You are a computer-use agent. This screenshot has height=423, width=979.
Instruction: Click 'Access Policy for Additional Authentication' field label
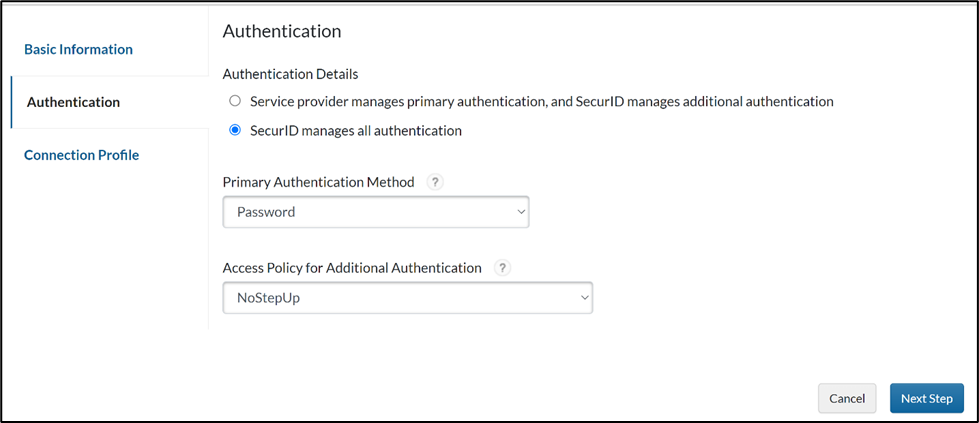[352, 268]
